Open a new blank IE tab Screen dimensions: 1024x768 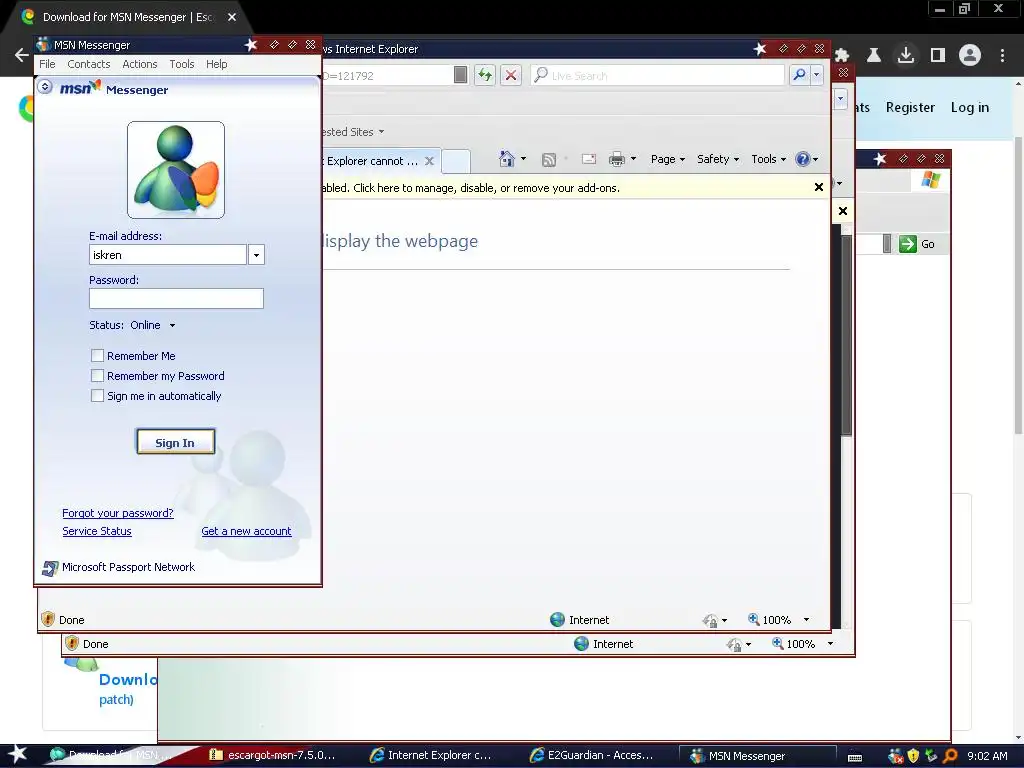(x=456, y=161)
